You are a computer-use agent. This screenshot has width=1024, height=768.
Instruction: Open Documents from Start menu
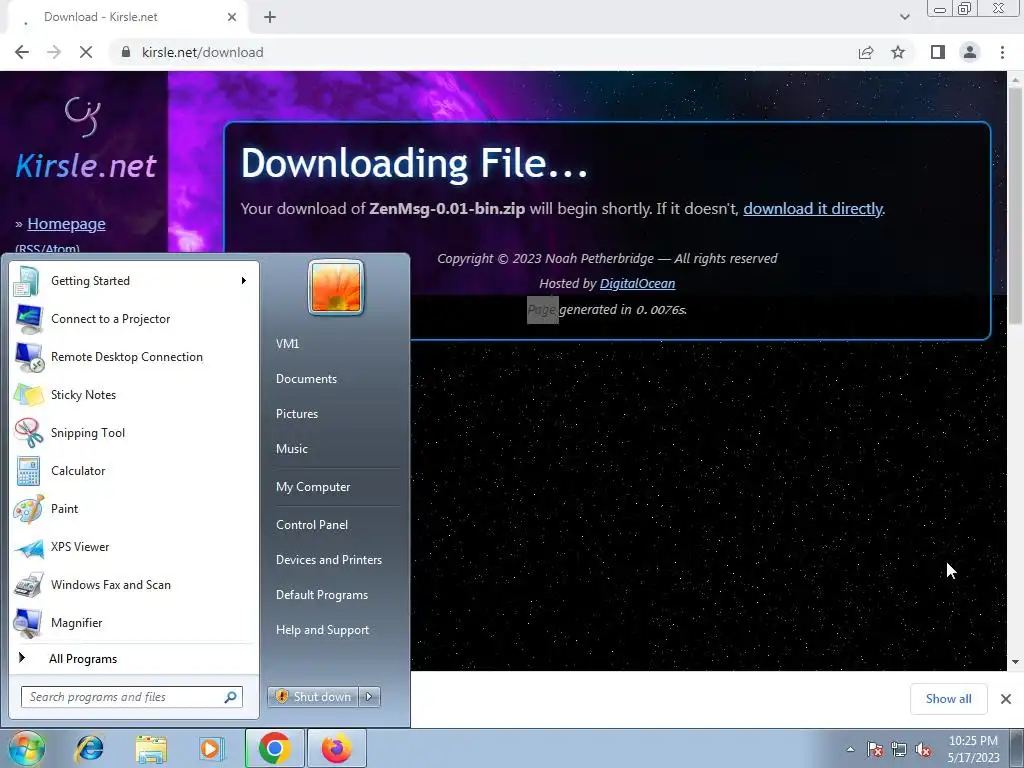click(x=306, y=379)
